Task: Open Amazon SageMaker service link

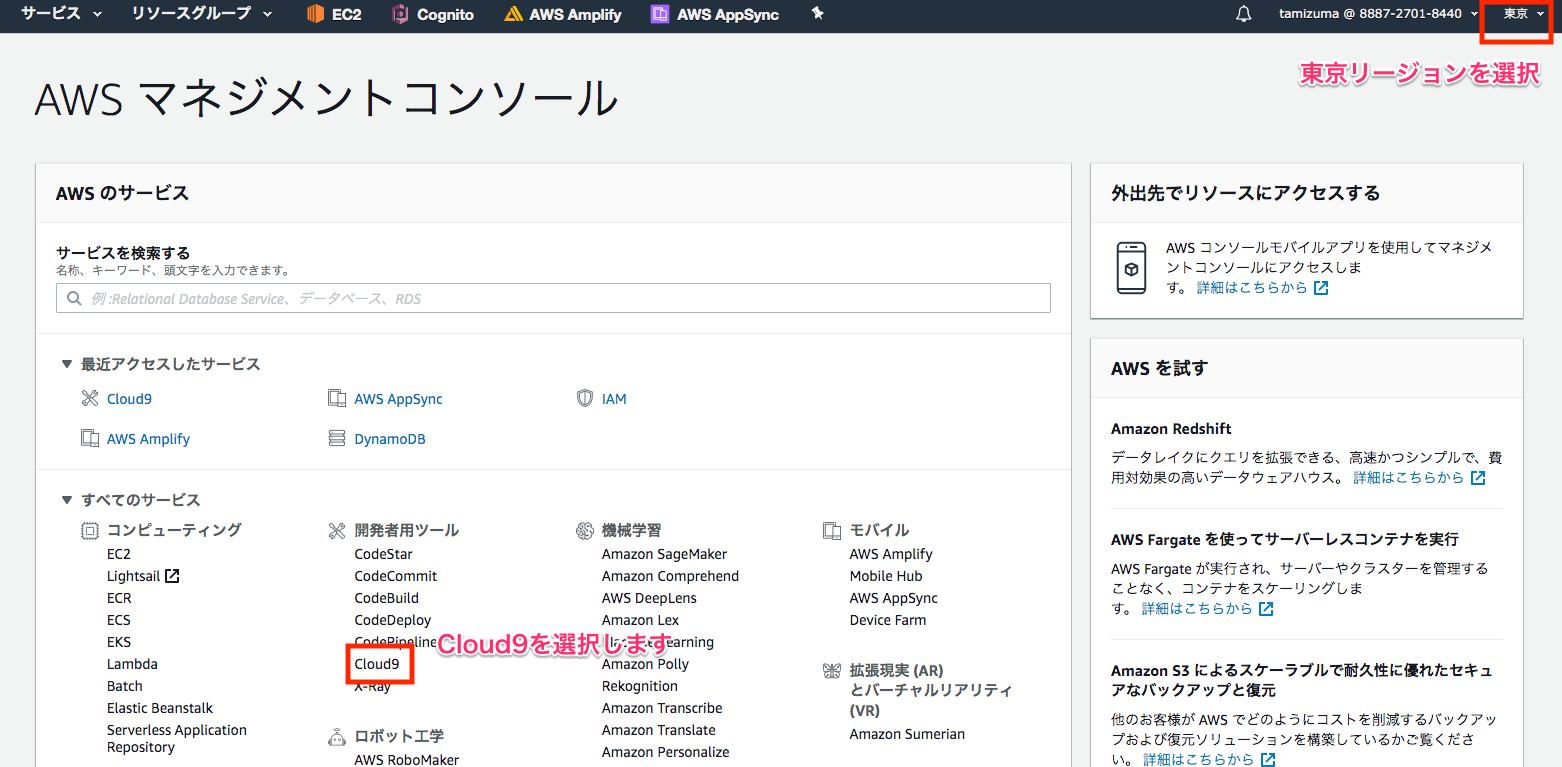Action: tap(664, 554)
